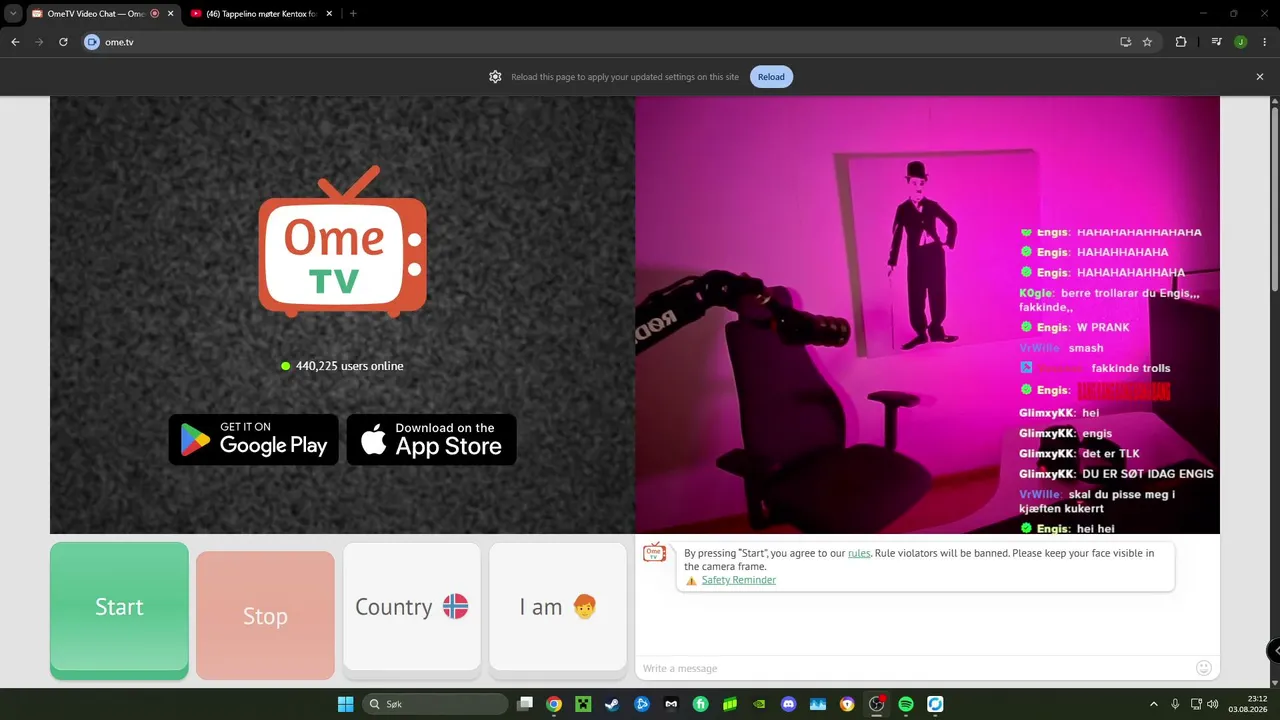Open Discord from the taskbar

tap(788, 704)
